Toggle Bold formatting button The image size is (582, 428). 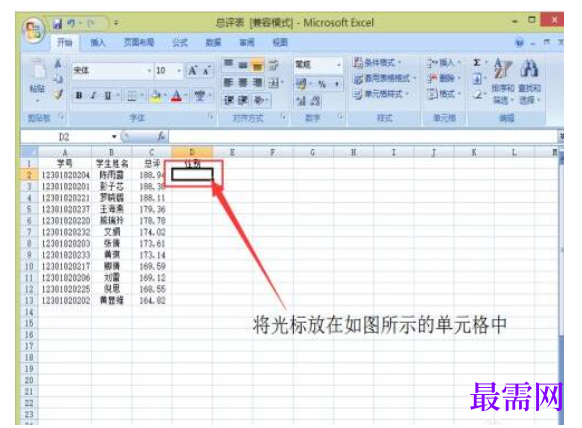[x=79, y=96]
